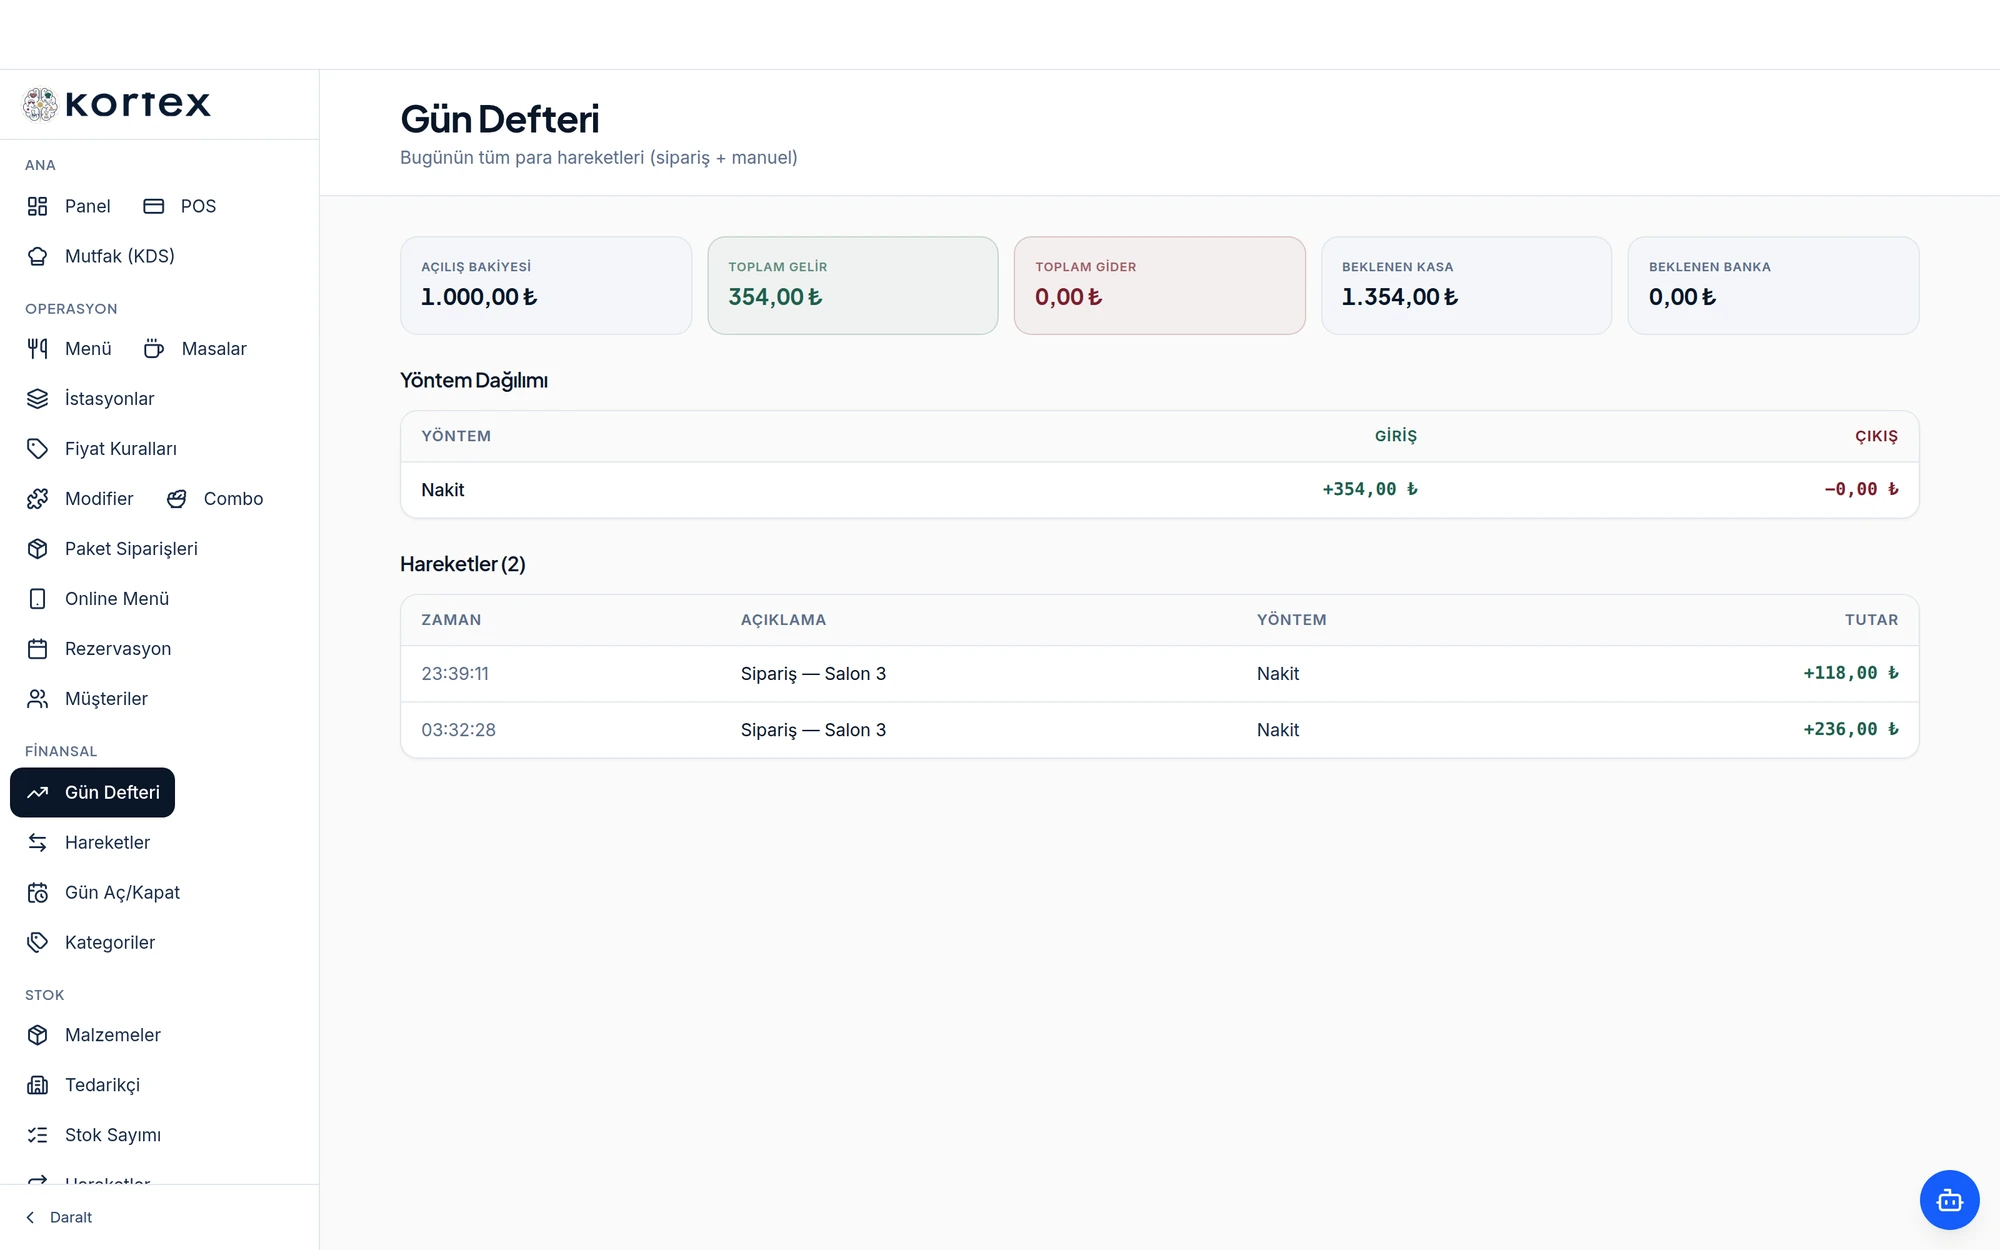Select the Panel grid icon
The image size is (2000, 1250).
tap(37, 206)
